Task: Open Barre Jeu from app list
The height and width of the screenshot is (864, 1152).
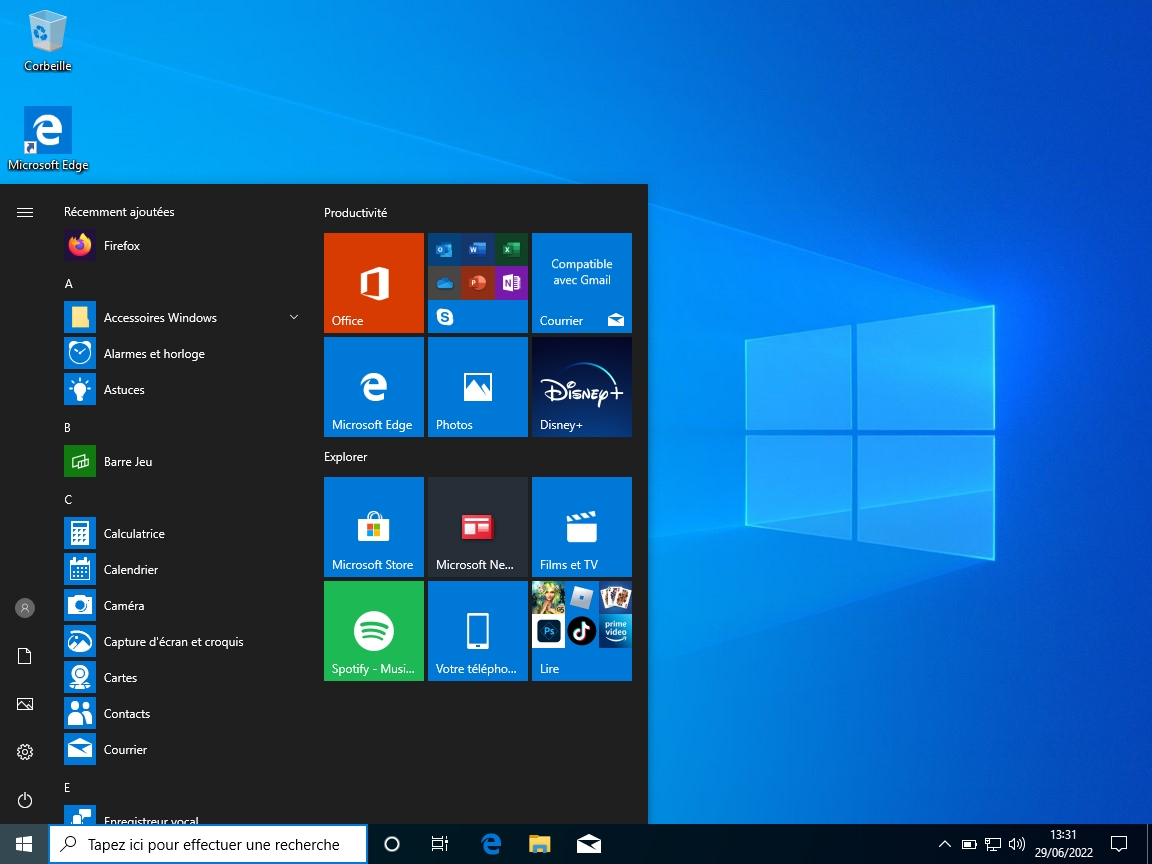Action: (182, 461)
